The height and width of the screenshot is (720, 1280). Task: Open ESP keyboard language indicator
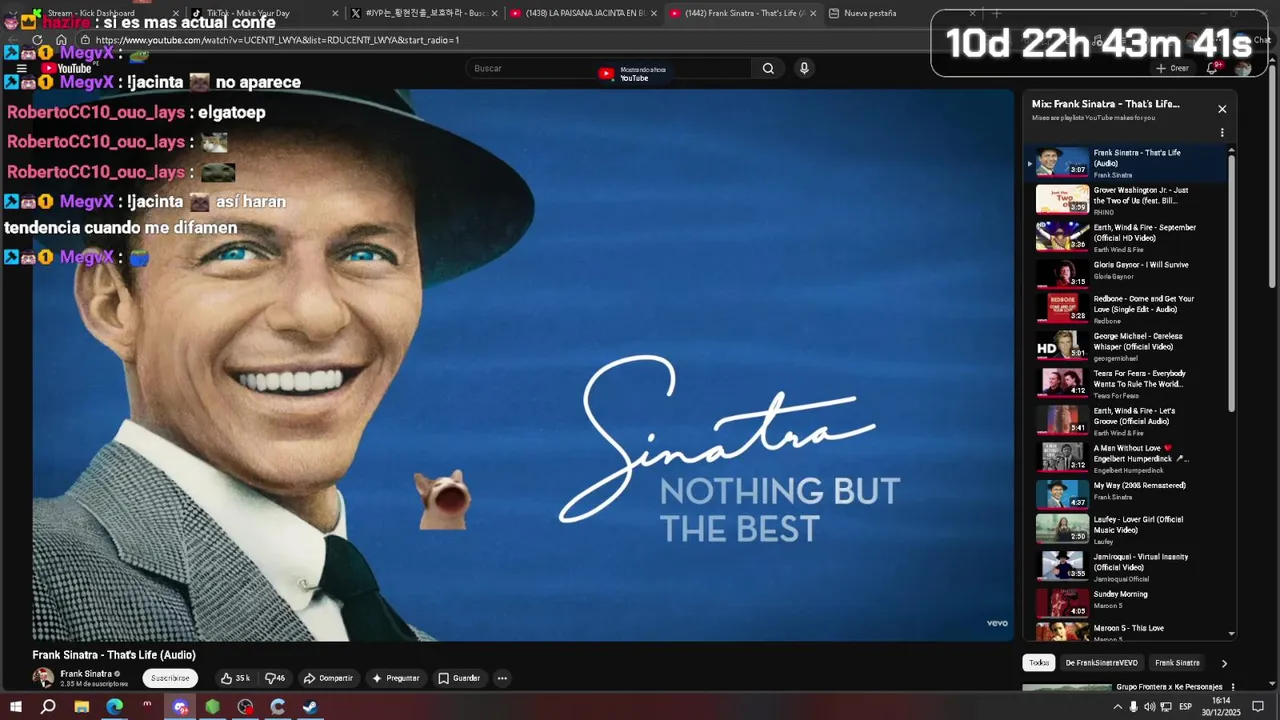1186,707
